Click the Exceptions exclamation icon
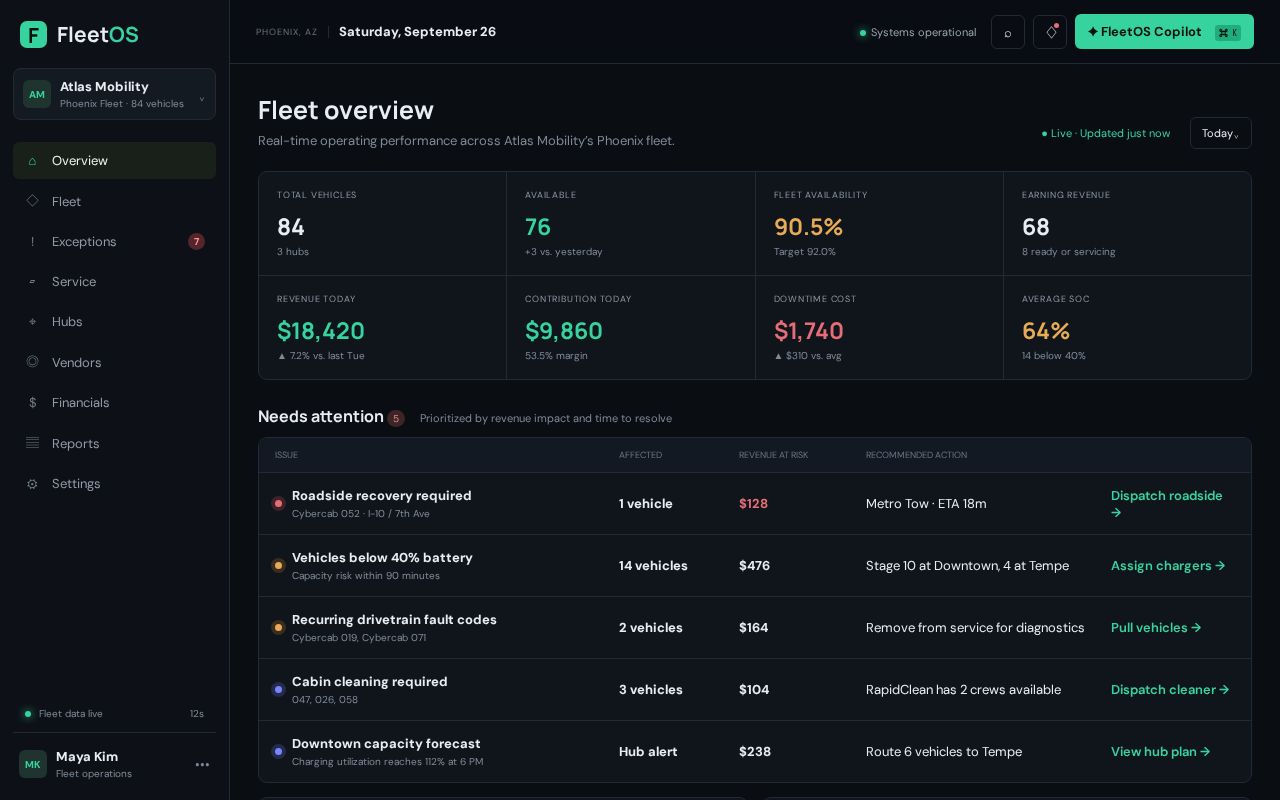 pos(32,242)
